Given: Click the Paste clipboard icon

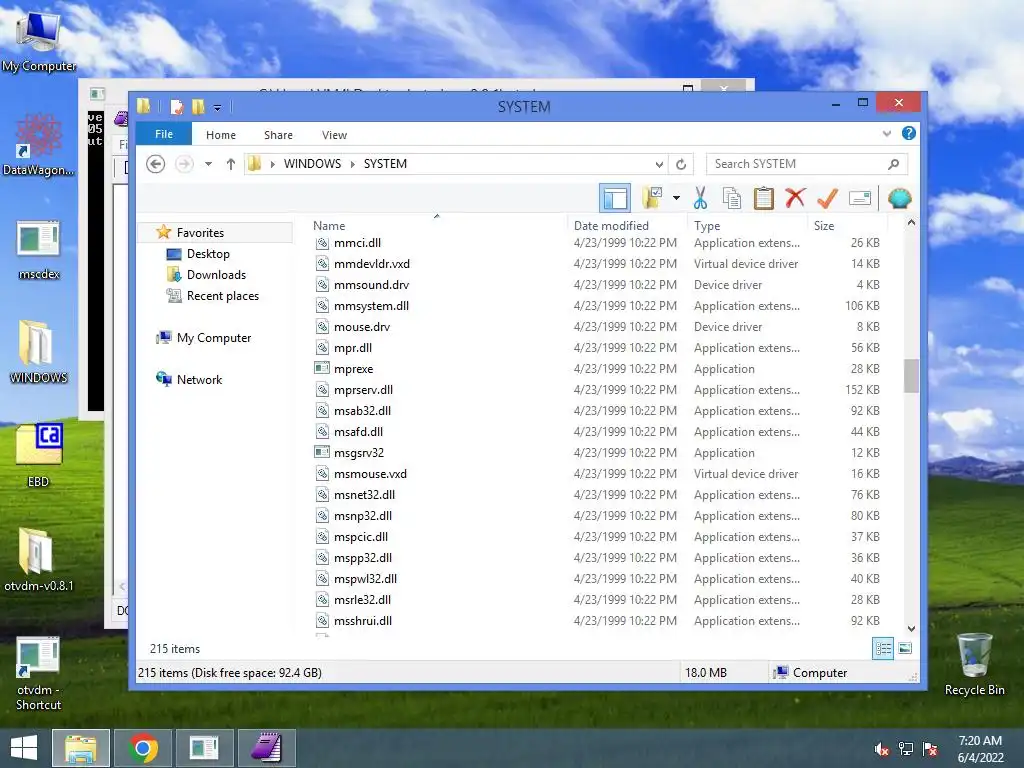Looking at the screenshot, I should [763, 198].
